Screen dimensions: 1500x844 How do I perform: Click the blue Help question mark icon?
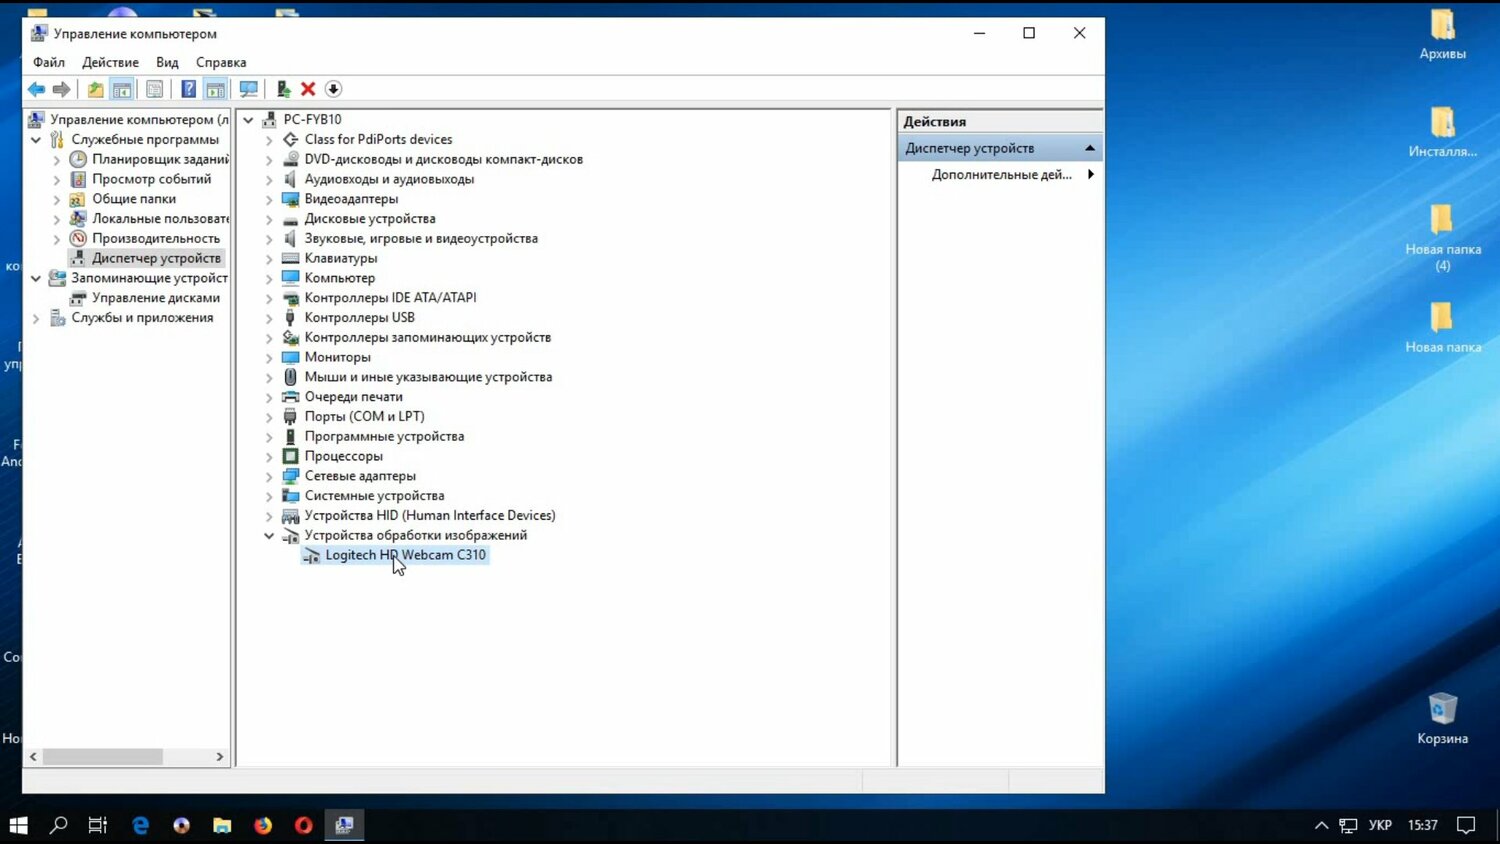coord(188,89)
